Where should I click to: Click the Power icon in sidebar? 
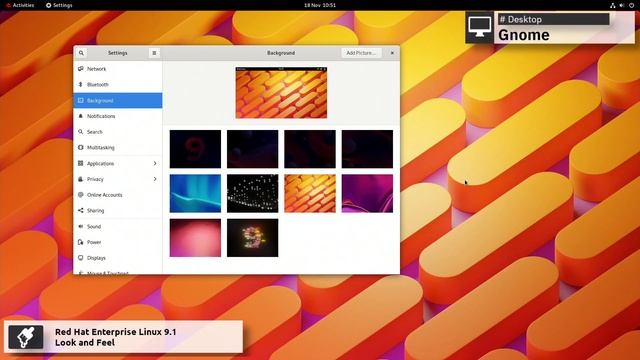click(x=80, y=242)
